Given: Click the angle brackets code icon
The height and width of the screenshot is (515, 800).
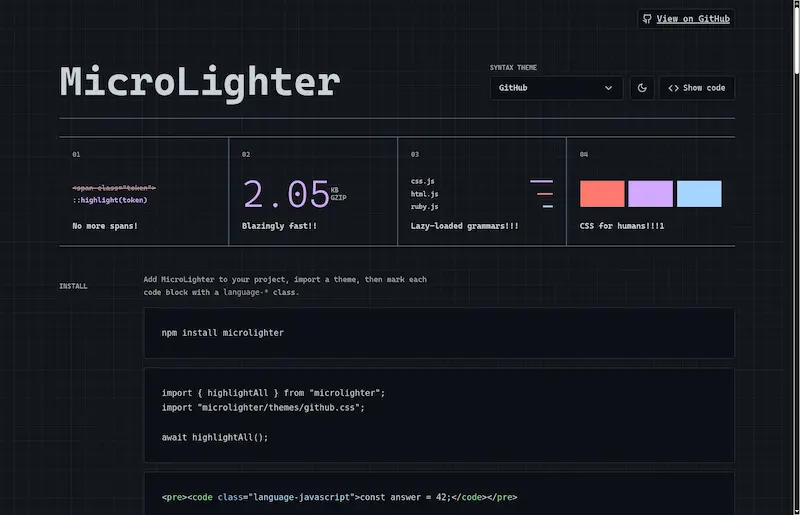Looking at the screenshot, I should coord(673,88).
